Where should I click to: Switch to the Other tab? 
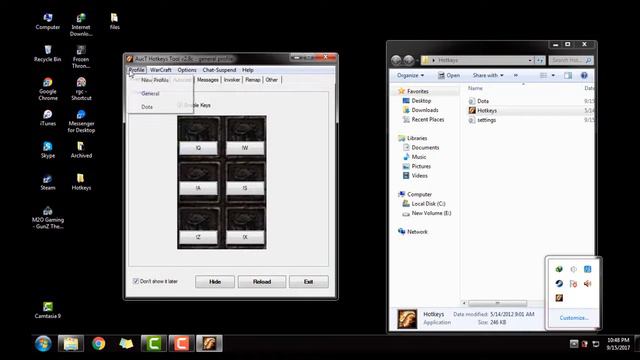(272, 80)
